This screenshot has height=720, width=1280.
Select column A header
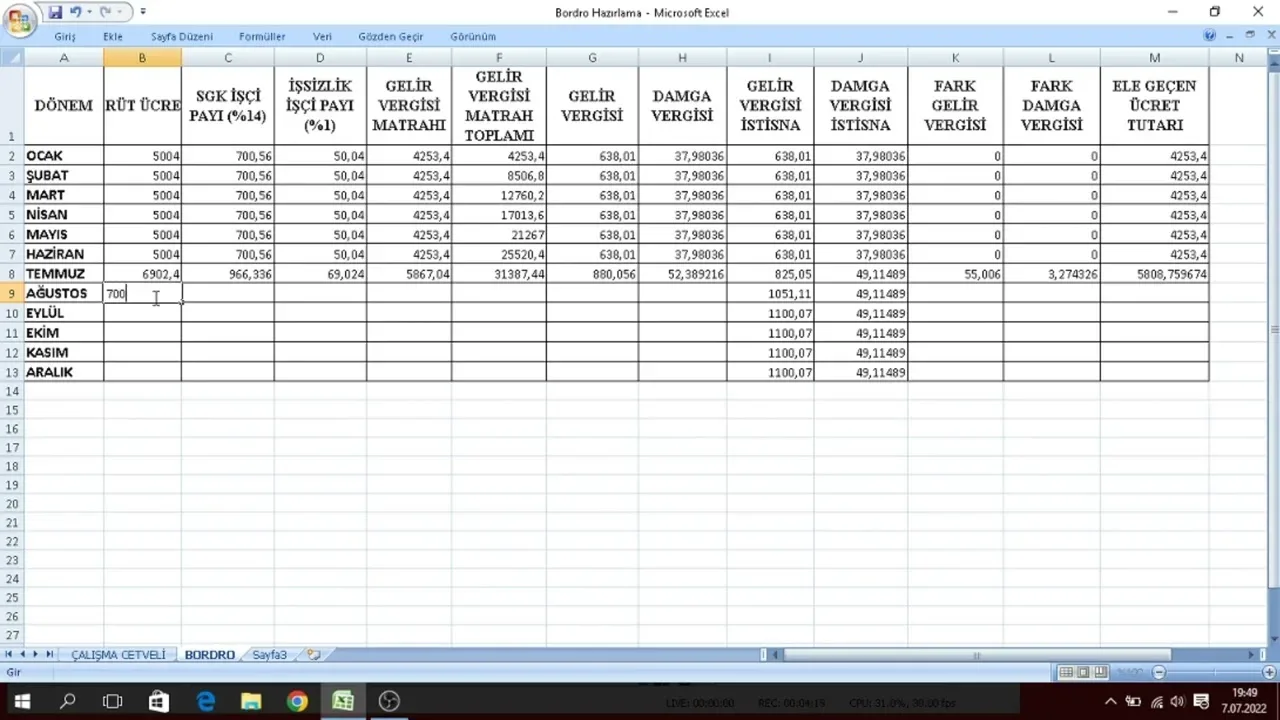tap(64, 58)
